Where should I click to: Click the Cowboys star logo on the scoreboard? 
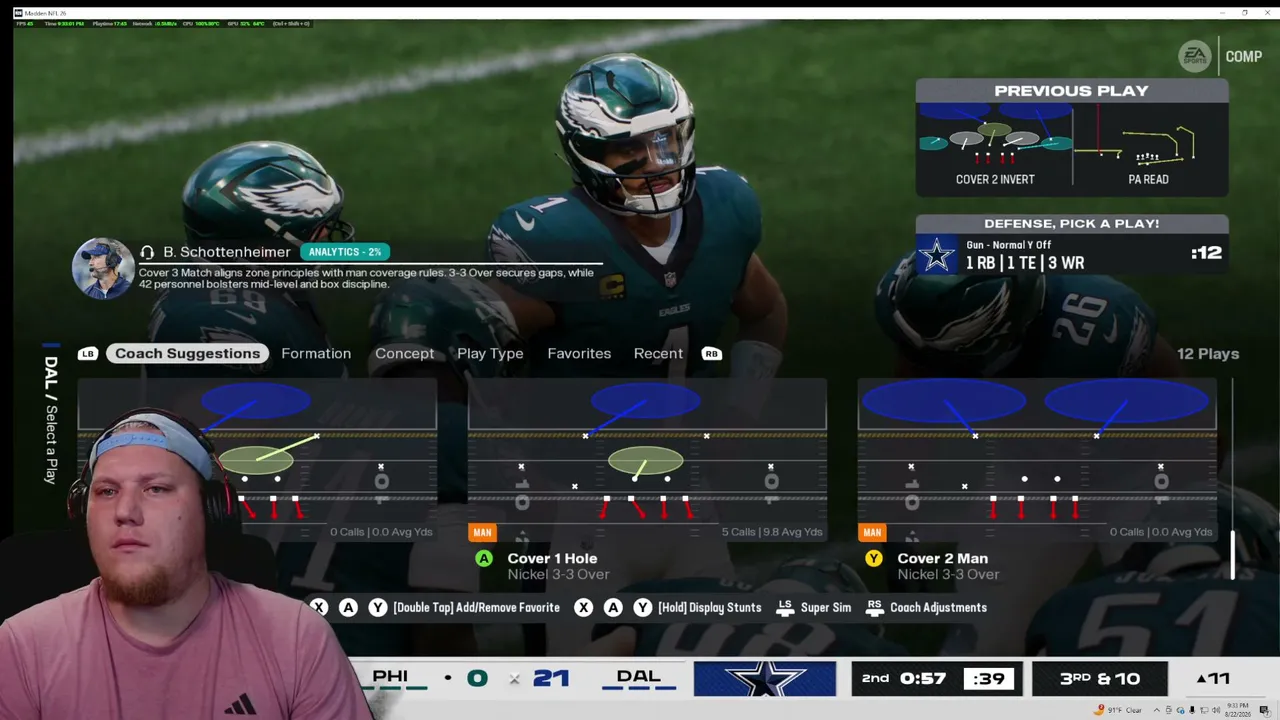coord(765,679)
